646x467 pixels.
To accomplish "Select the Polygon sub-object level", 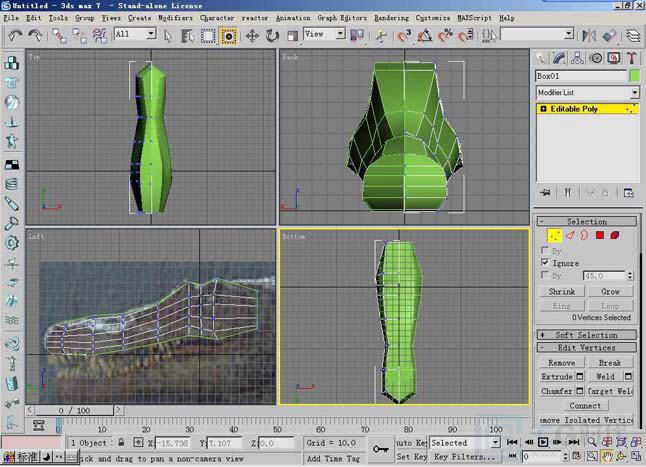I will (x=600, y=236).
